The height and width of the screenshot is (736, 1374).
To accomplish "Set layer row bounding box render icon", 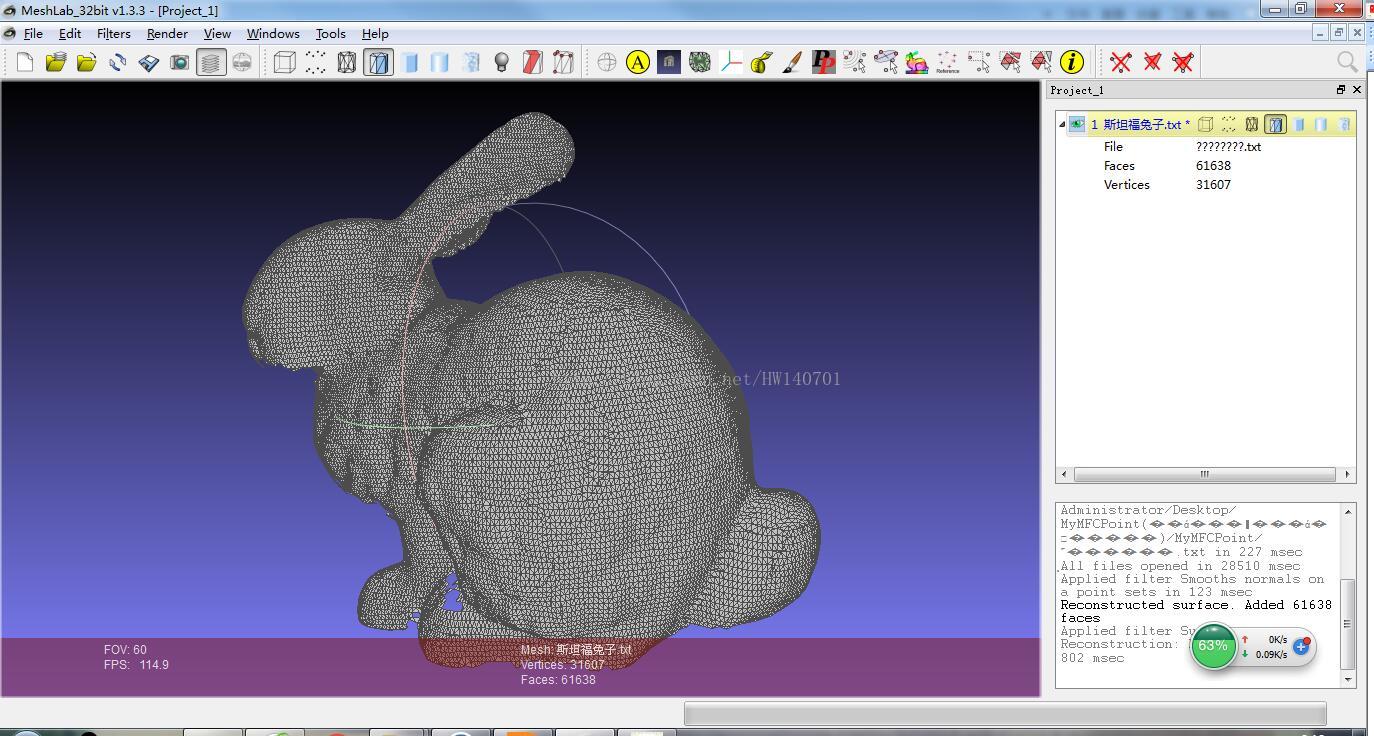I will [x=1205, y=124].
